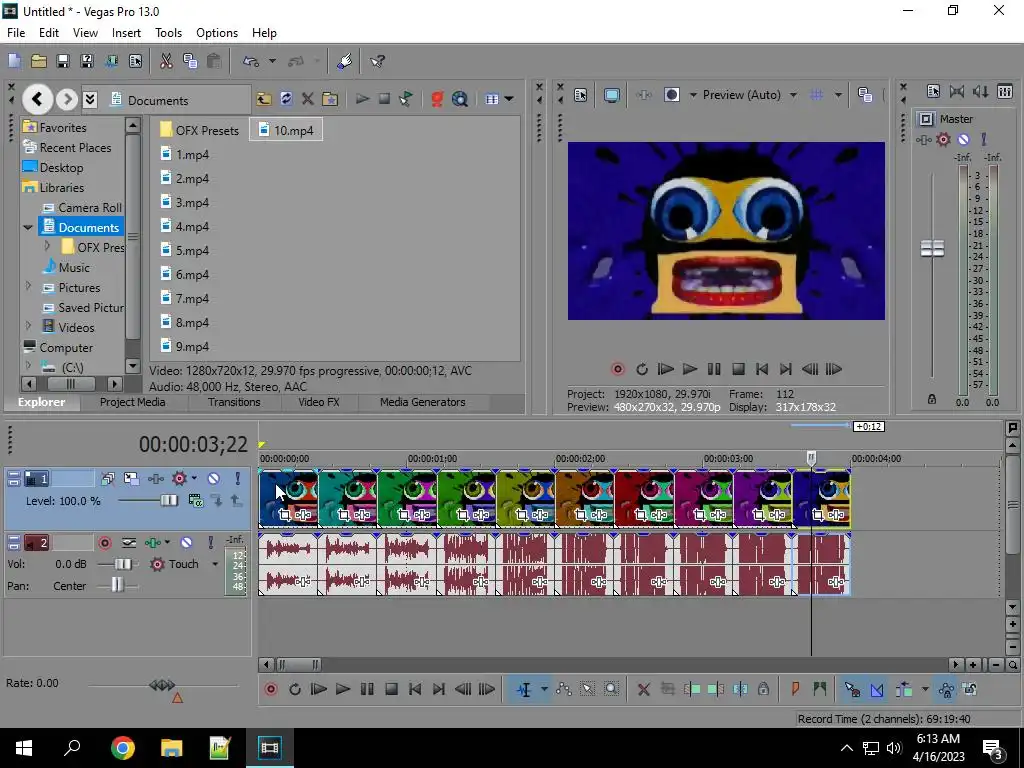Viewport: 1024px width, 768px height.
Task: Open Project Properties from the main toolbar
Action: pos(135,61)
